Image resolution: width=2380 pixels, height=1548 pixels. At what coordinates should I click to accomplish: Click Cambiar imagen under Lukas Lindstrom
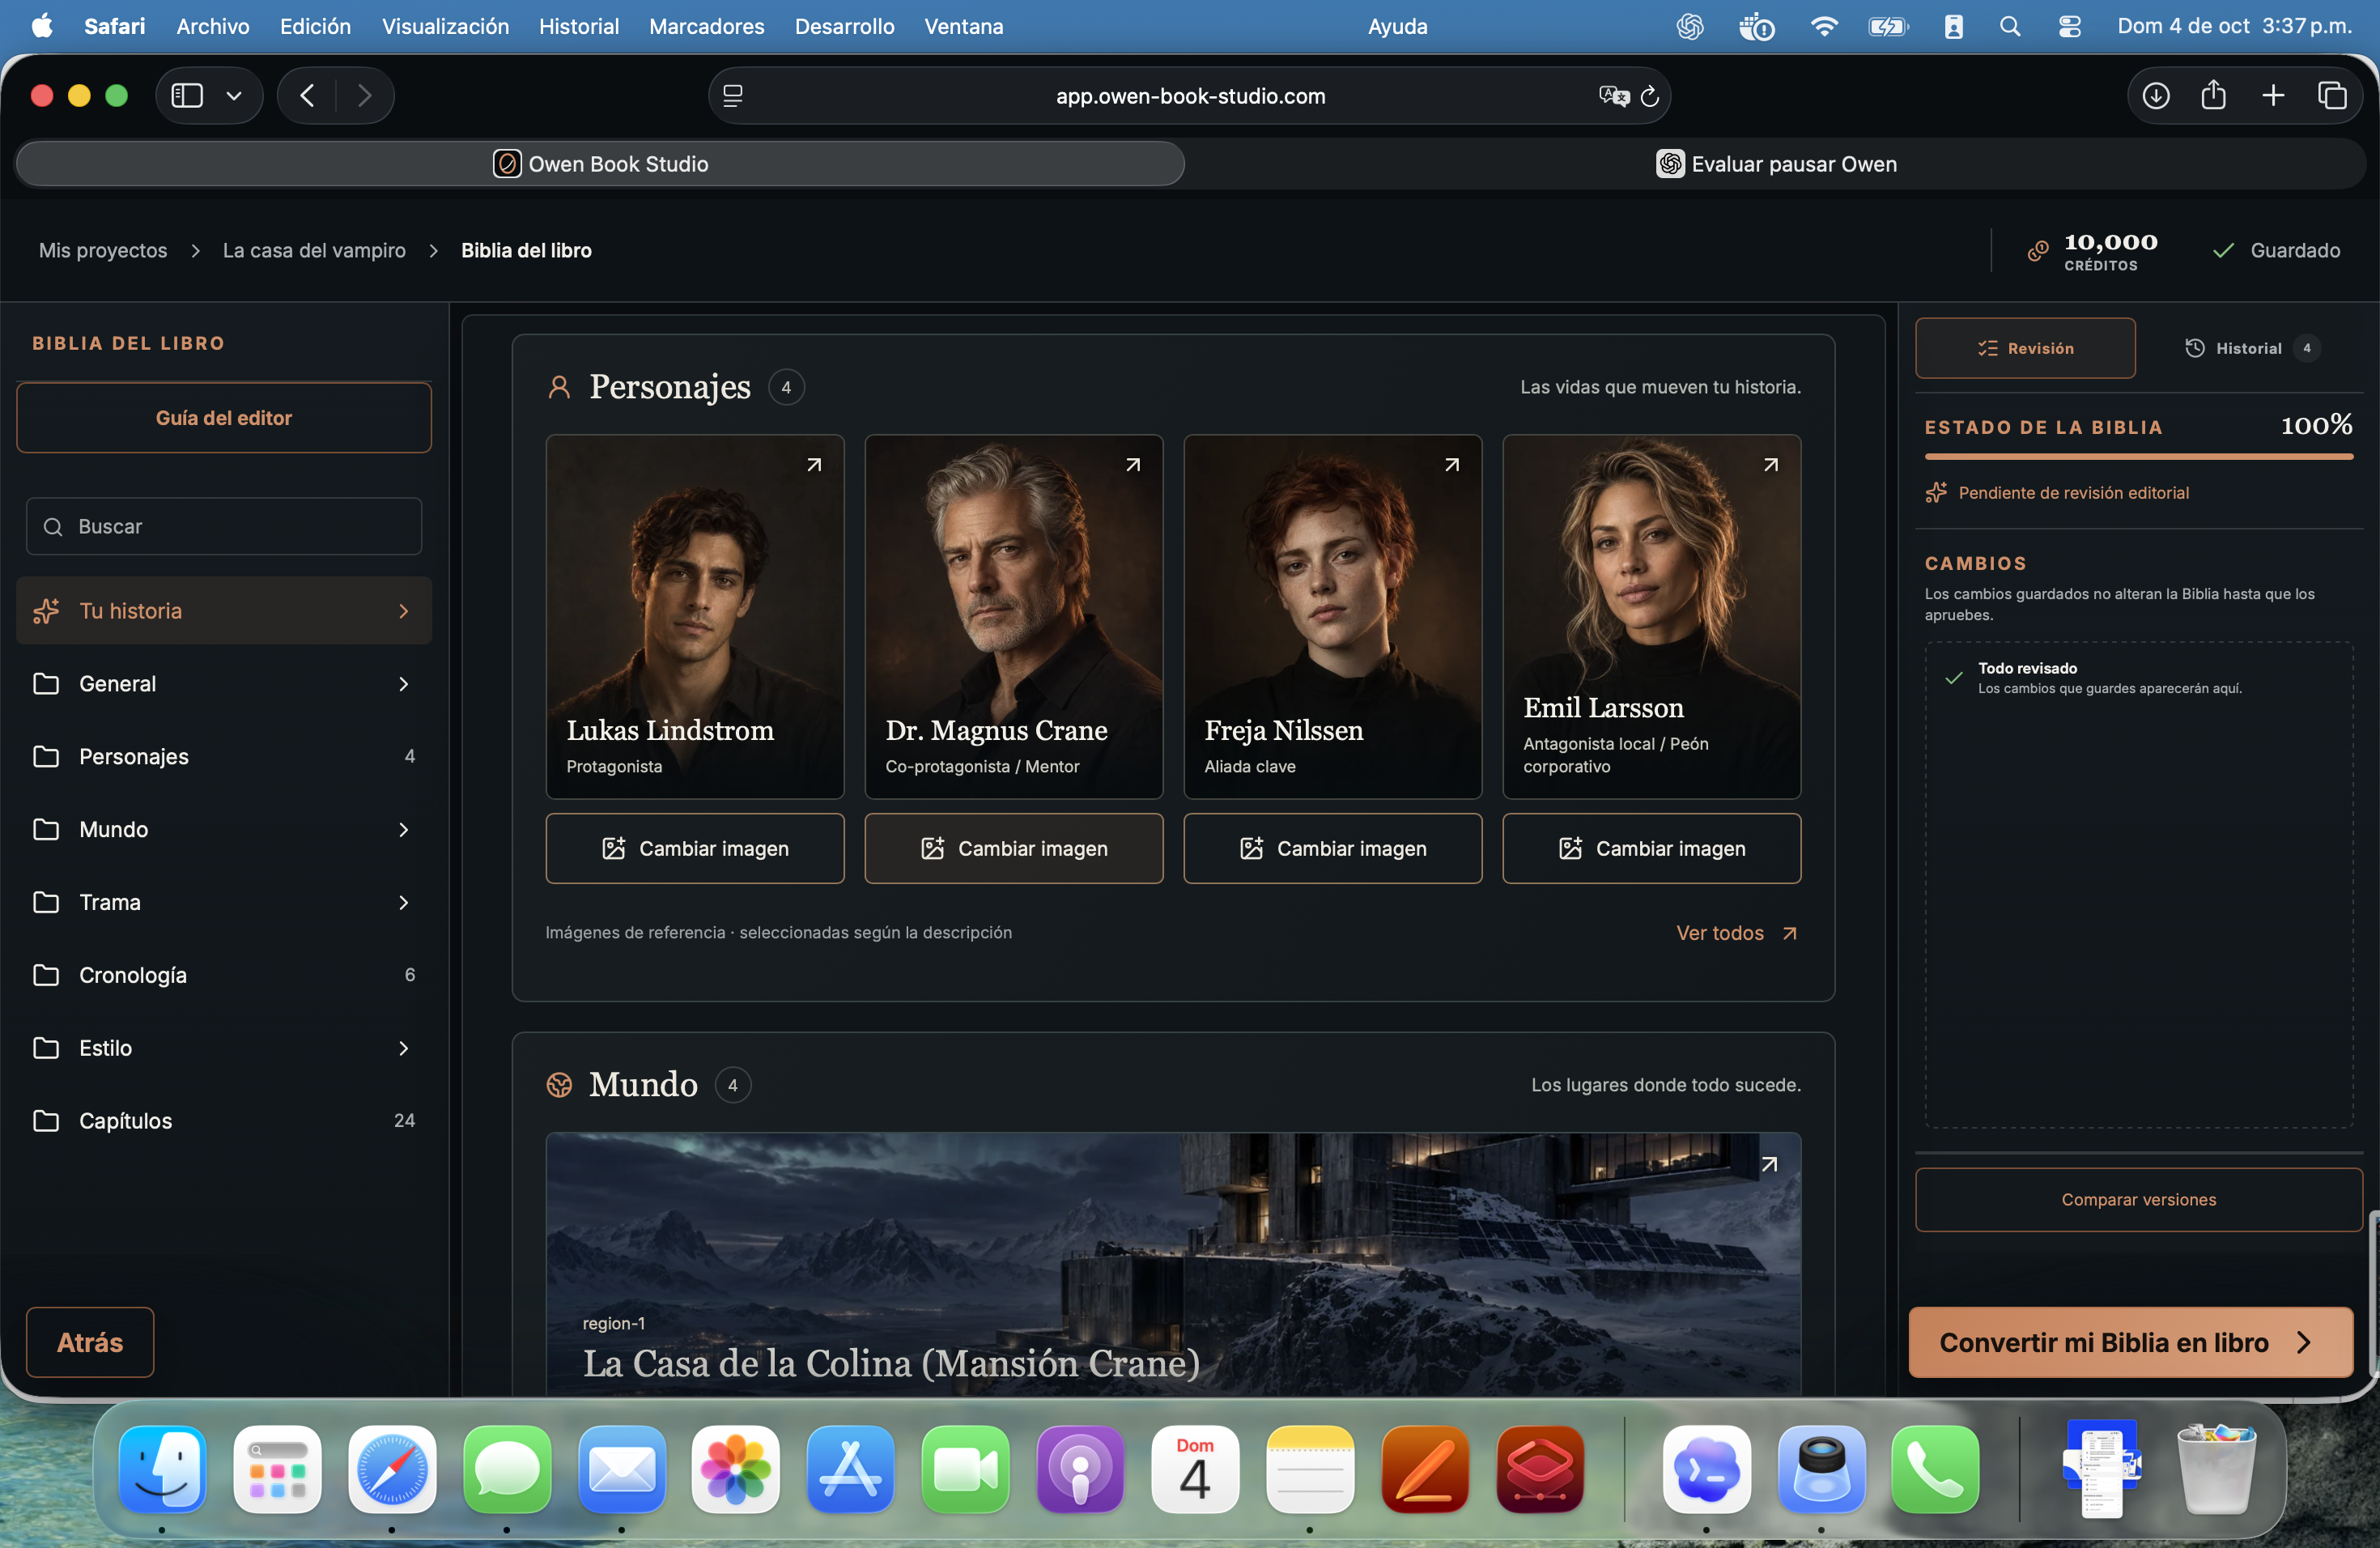pos(695,848)
